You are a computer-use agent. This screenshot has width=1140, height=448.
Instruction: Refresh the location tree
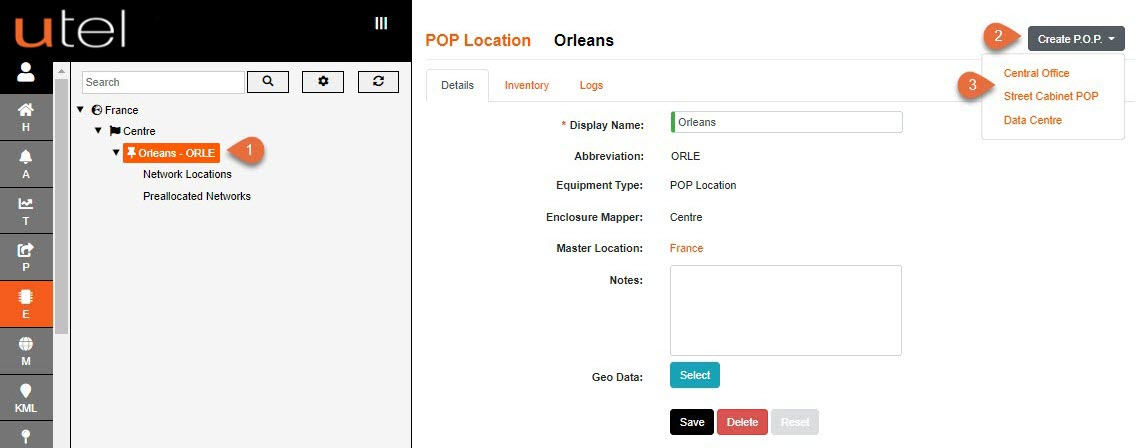point(378,82)
